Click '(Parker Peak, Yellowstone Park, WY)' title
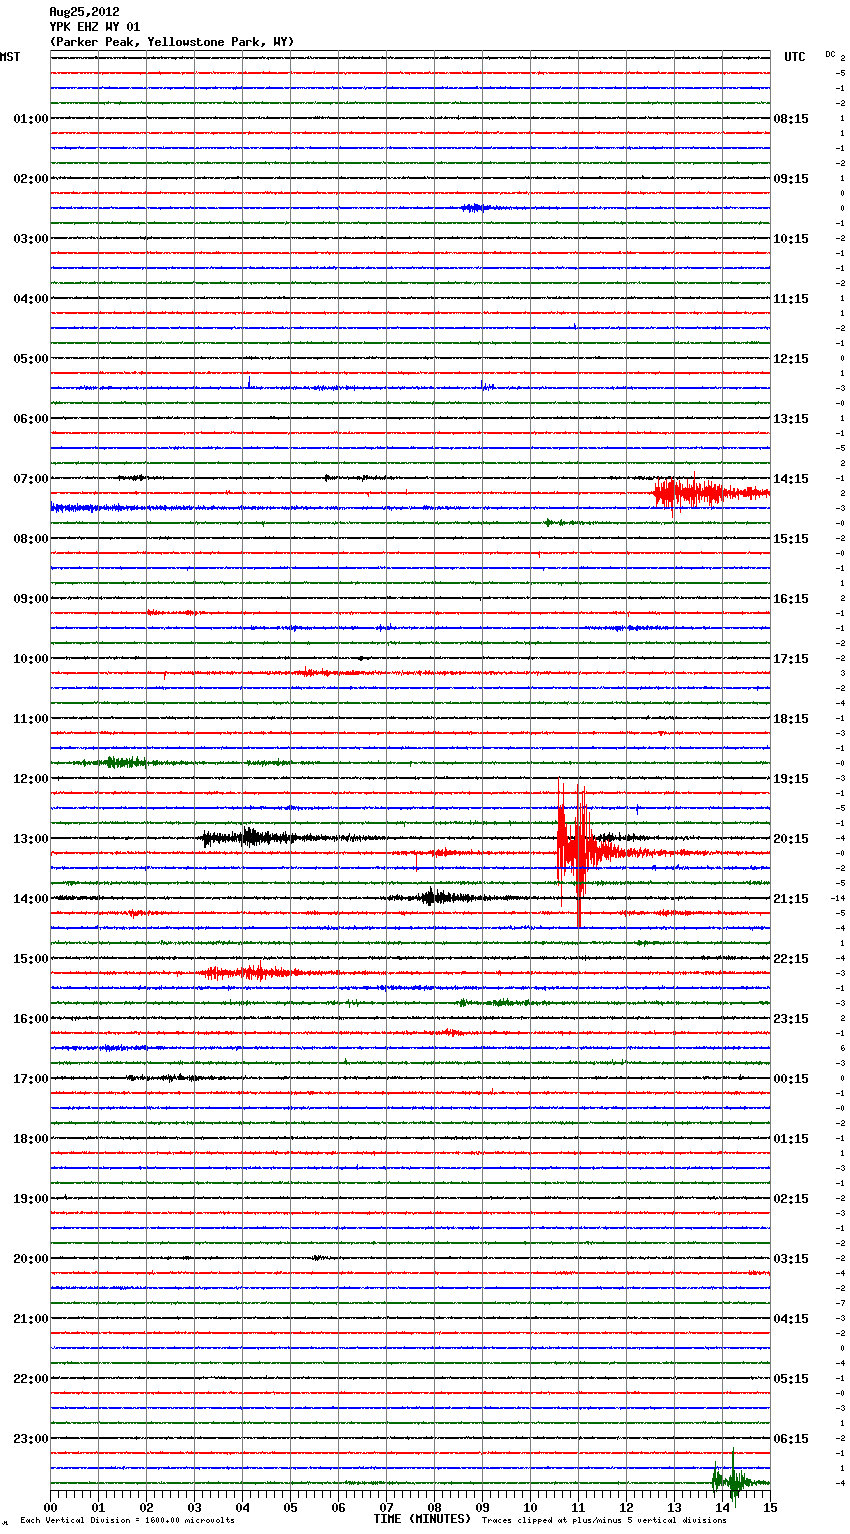Viewport: 850px width, 1534px height. [x=172, y=42]
